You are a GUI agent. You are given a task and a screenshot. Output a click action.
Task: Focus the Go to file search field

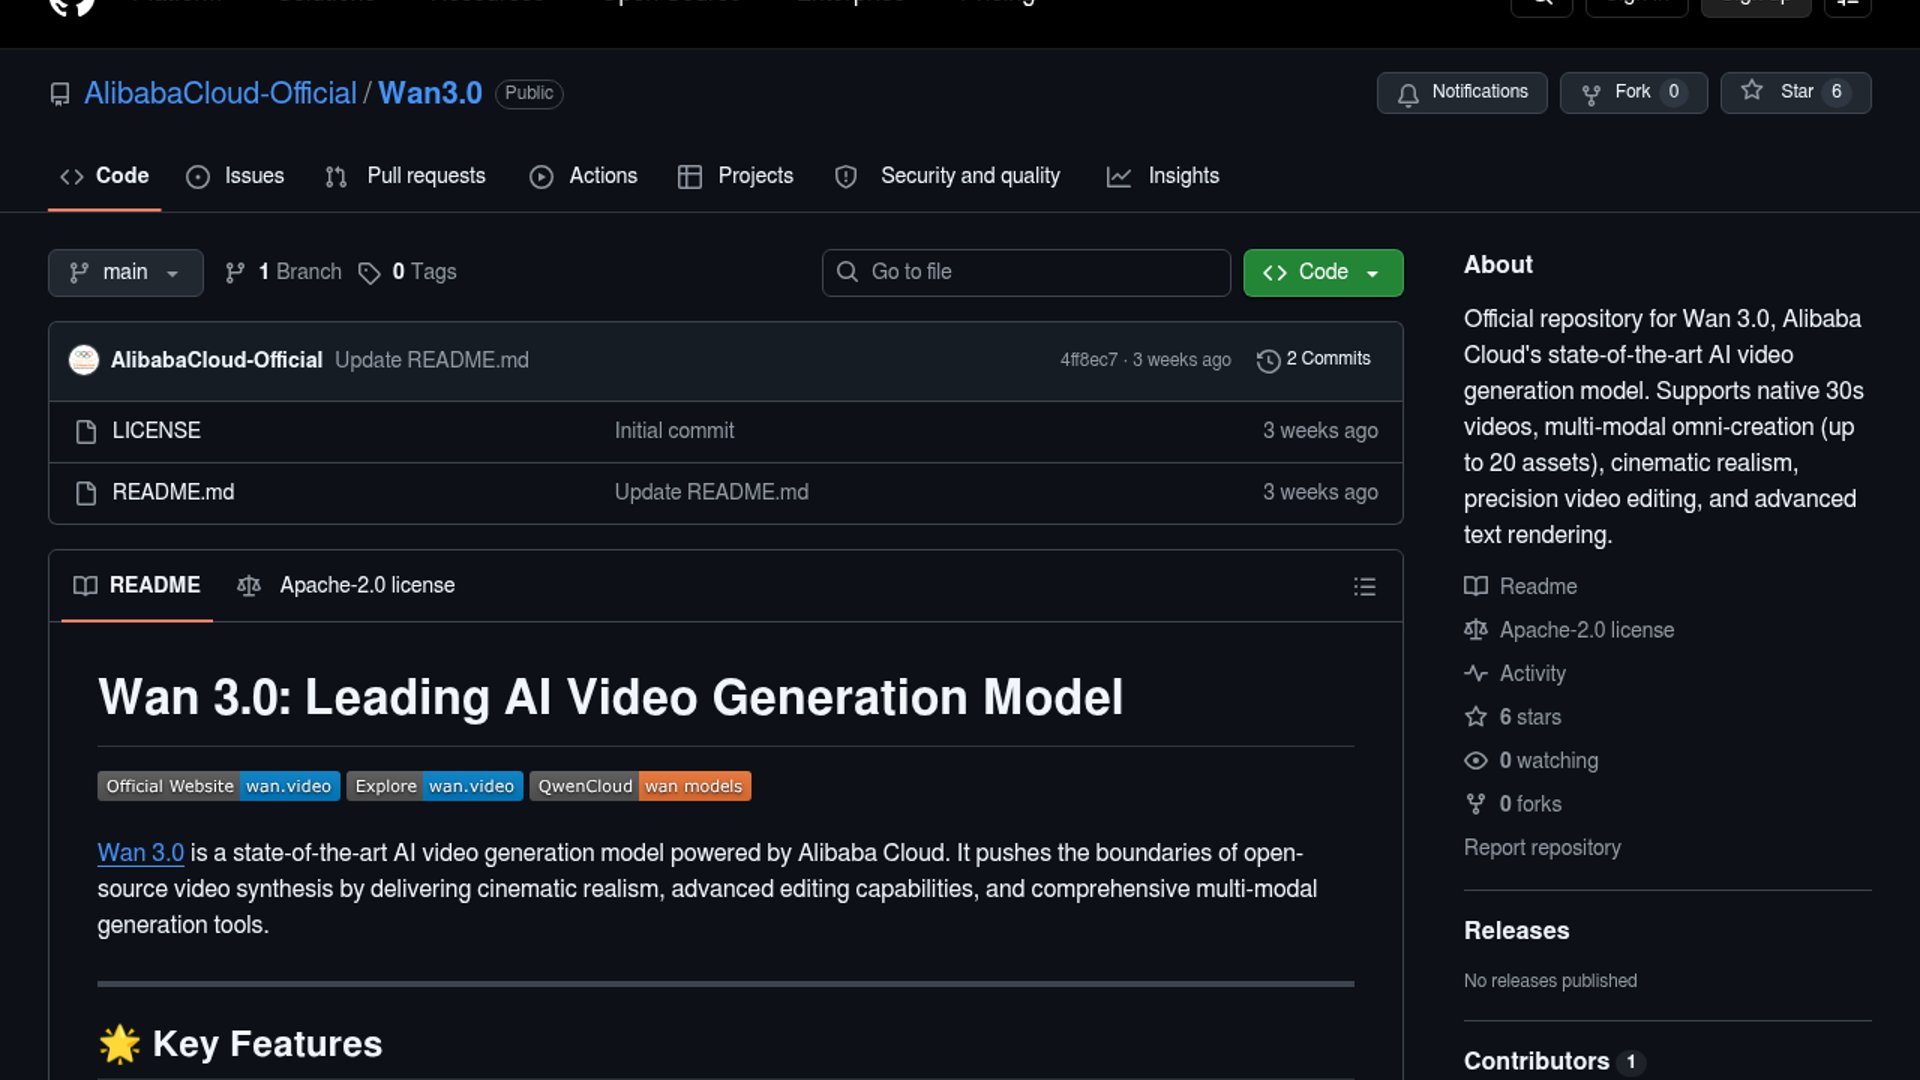1026,273
